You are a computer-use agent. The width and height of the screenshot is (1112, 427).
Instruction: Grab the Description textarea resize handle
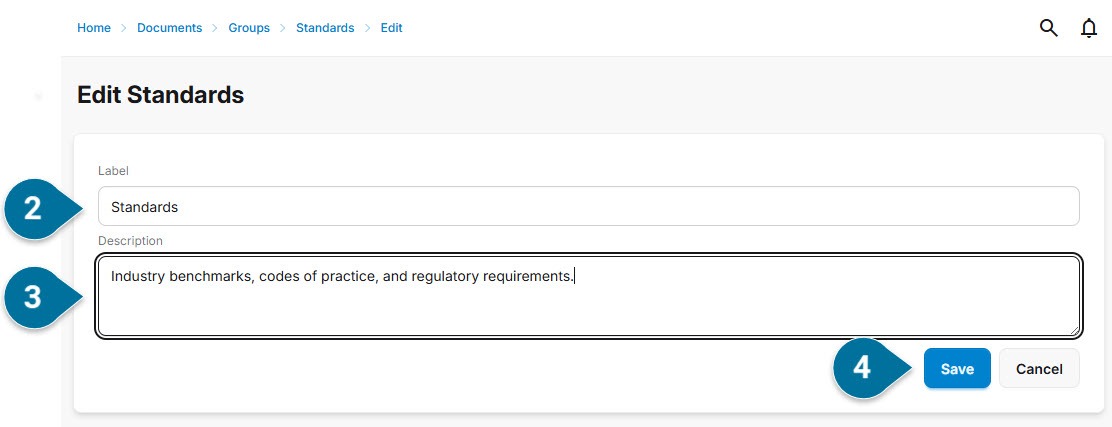click(x=1074, y=330)
